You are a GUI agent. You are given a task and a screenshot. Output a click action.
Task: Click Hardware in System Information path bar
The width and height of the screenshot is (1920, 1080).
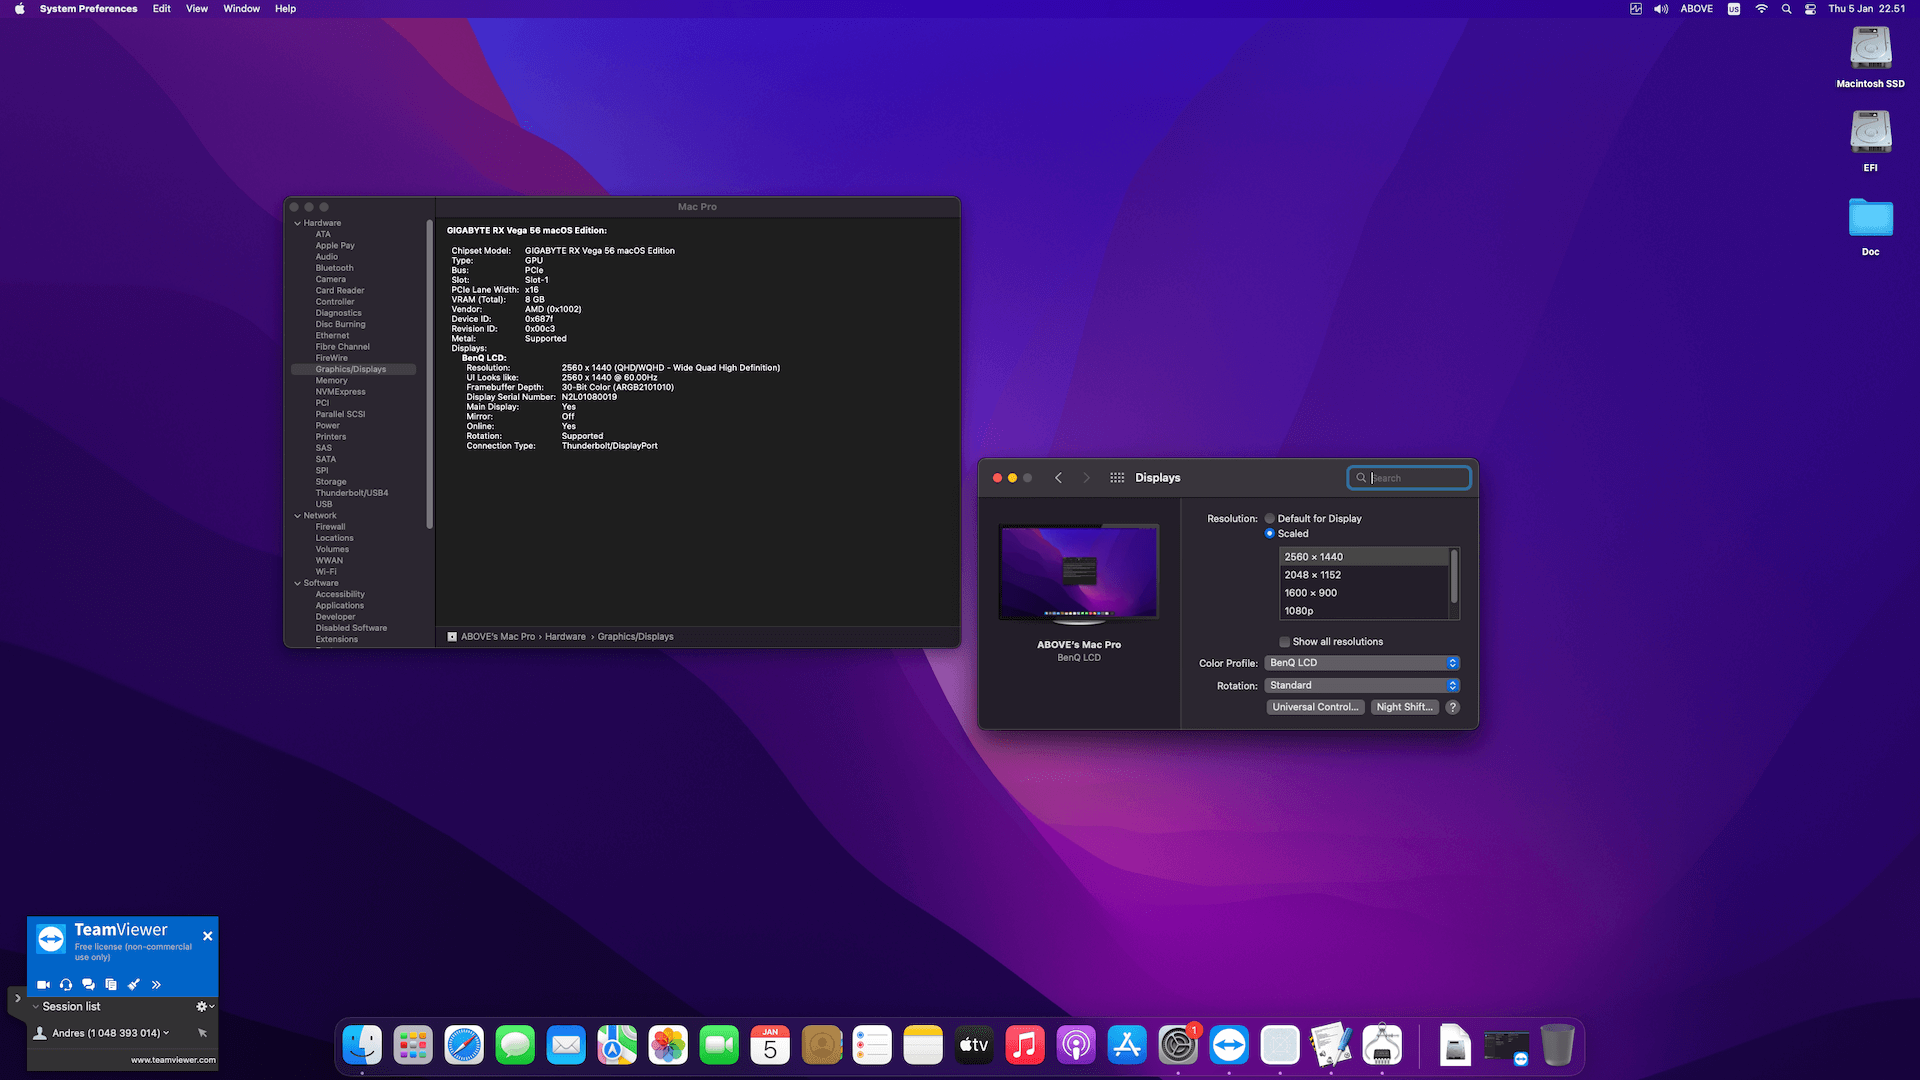[x=565, y=637]
